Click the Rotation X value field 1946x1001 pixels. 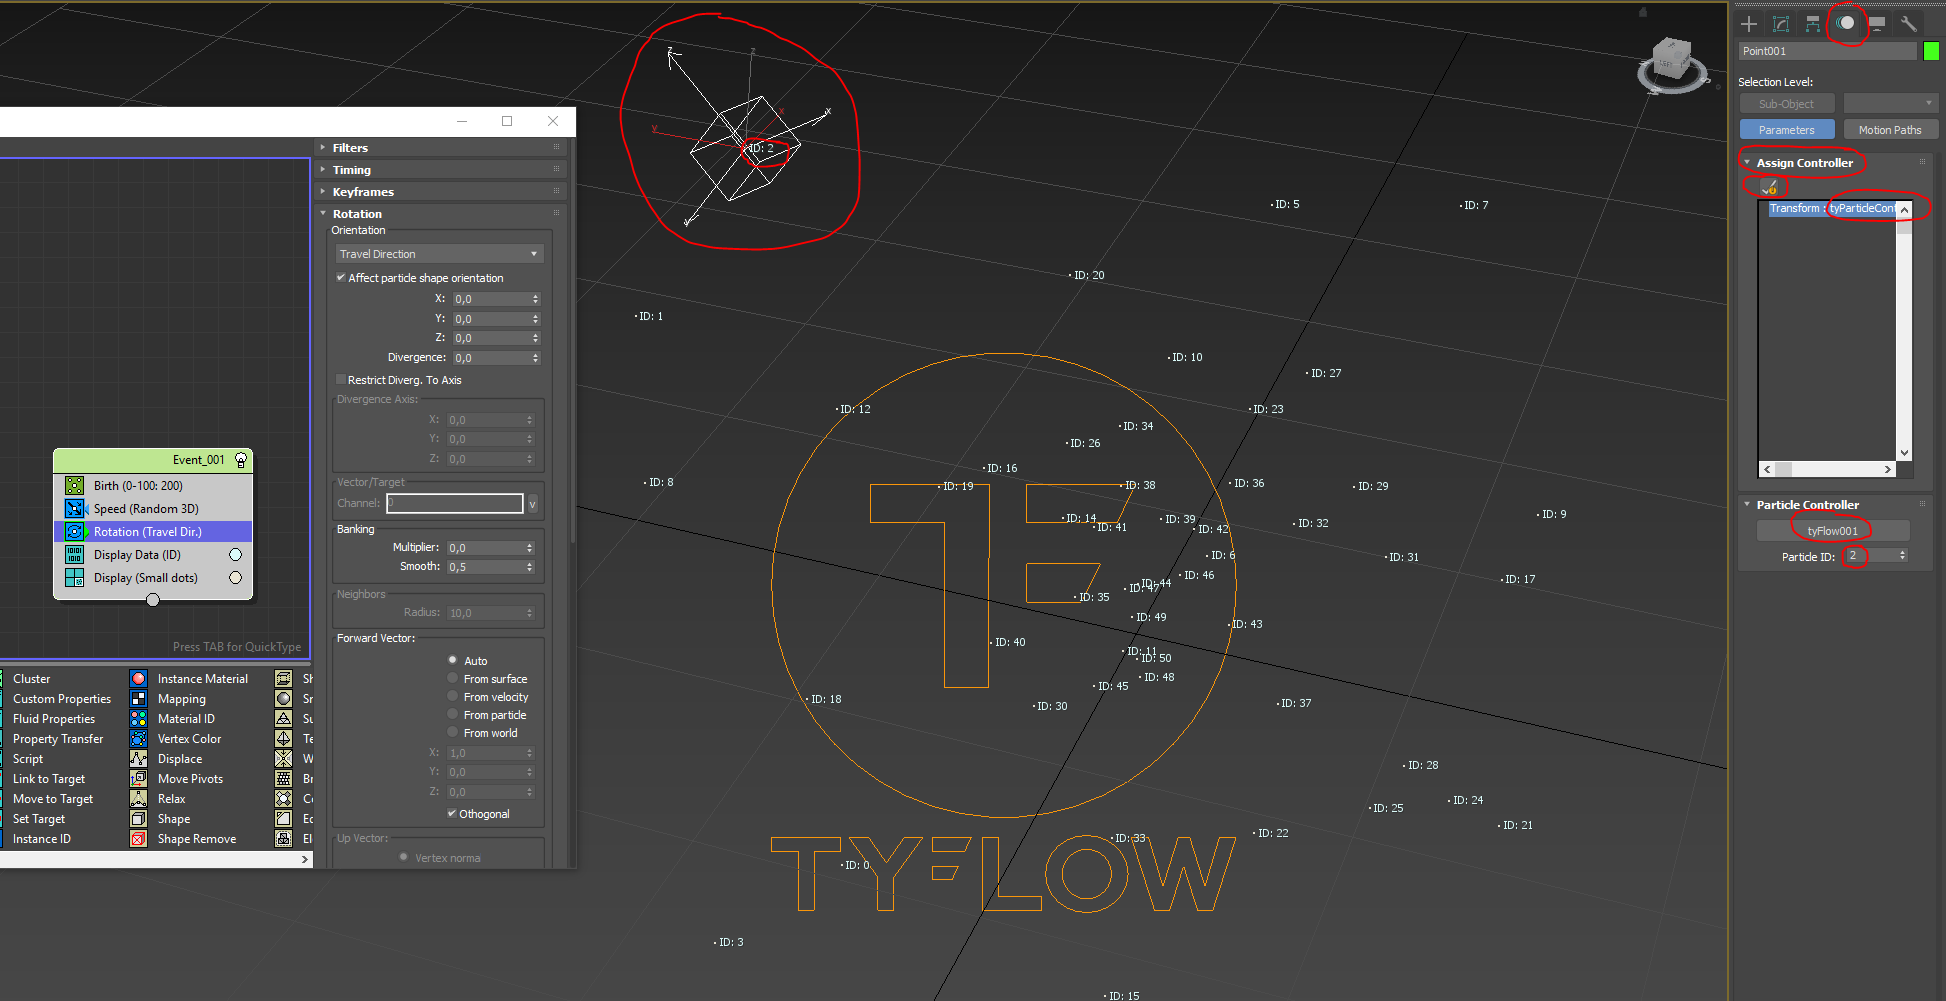coord(490,299)
